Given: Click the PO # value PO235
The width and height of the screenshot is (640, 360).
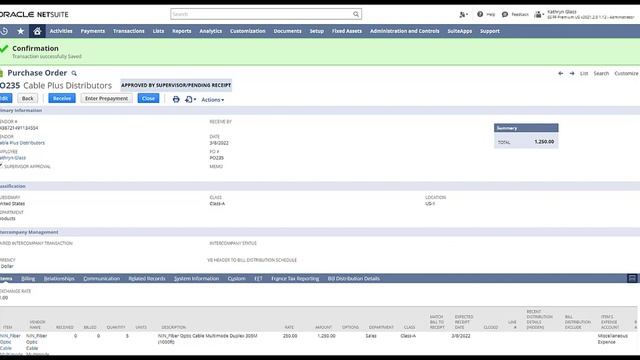Looking at the screenshot, I should [x=217, y=158].
